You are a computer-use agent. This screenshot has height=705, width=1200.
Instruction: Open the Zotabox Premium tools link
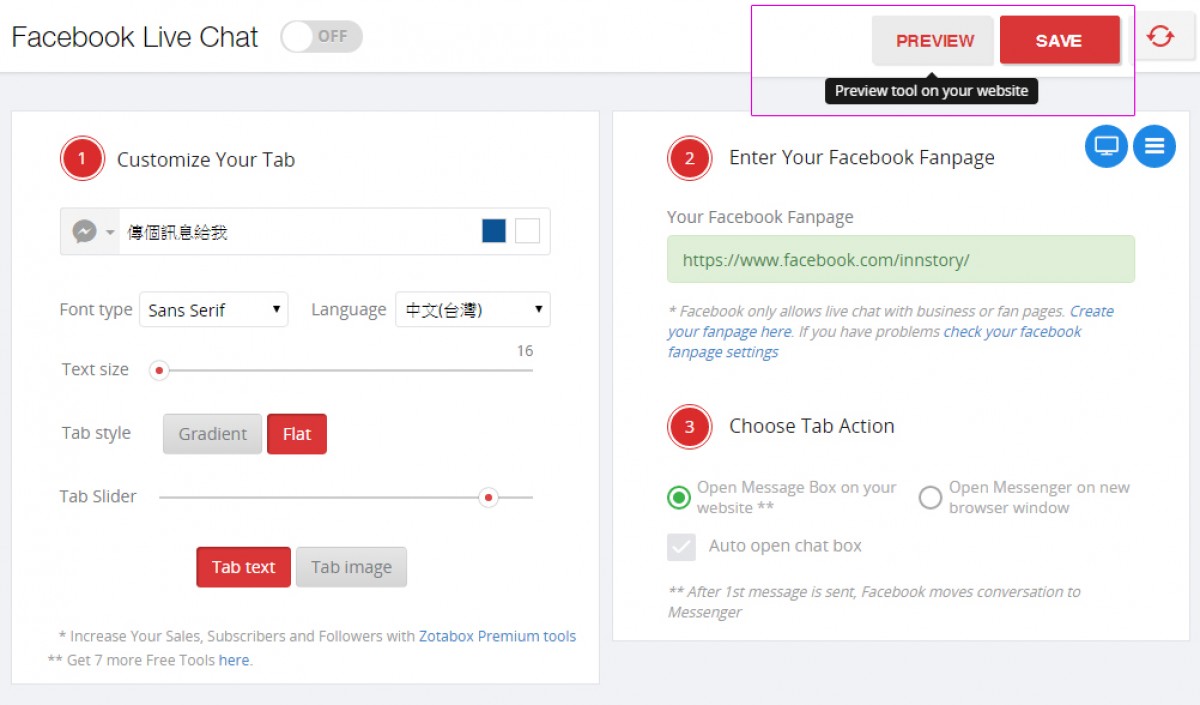[497, 636]
